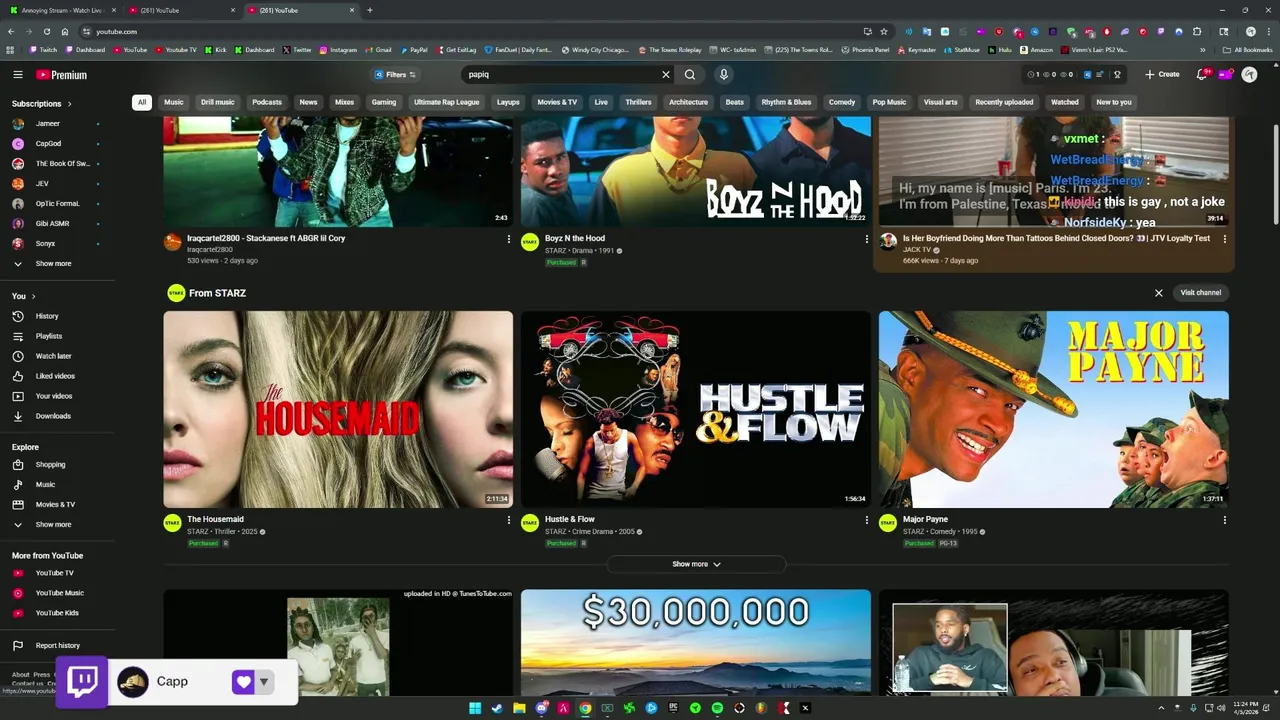Open YouTube Kids from More from YouTube
Viewport: 1280px width, 720px height.
57,613
